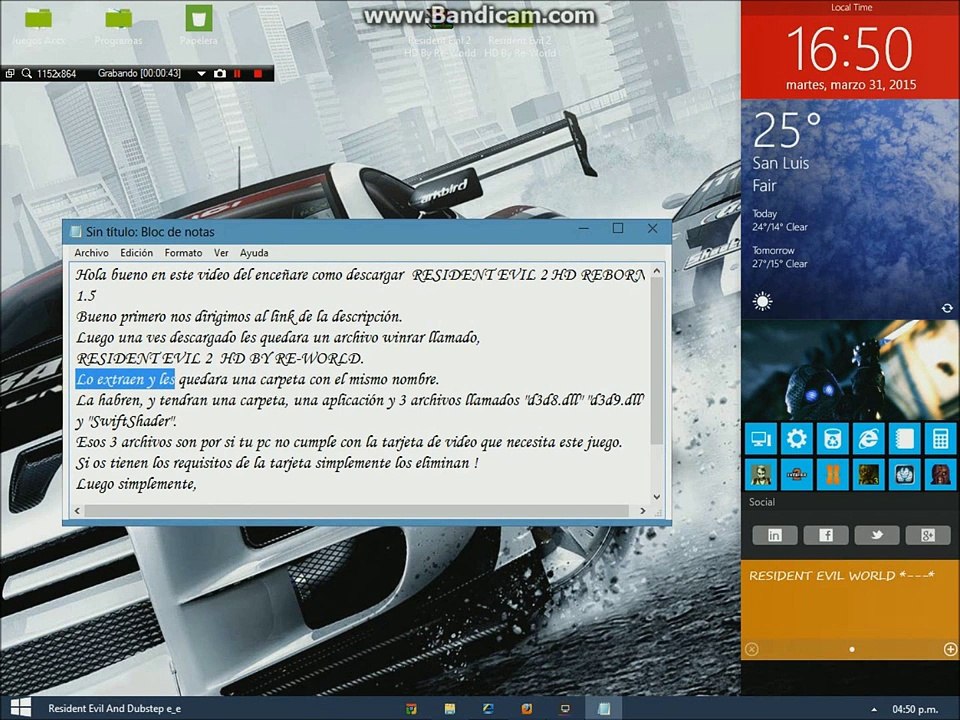This screenshot has height=720, width=960.
Task: Click the game picture tile in sidebar
Action: pyautogui.click(x=850, y=369)
